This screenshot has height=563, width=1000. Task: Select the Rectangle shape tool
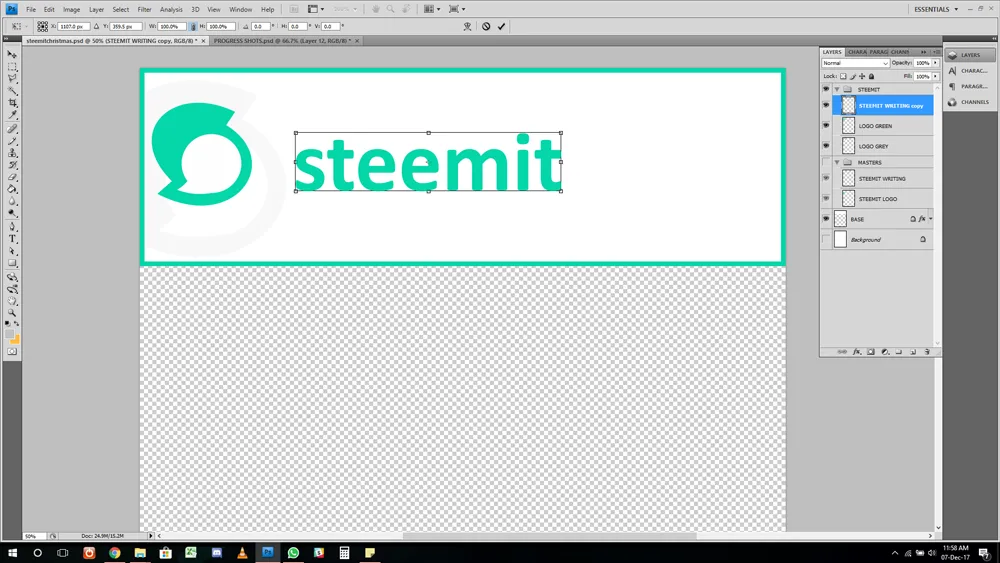[x=12, y=263]
